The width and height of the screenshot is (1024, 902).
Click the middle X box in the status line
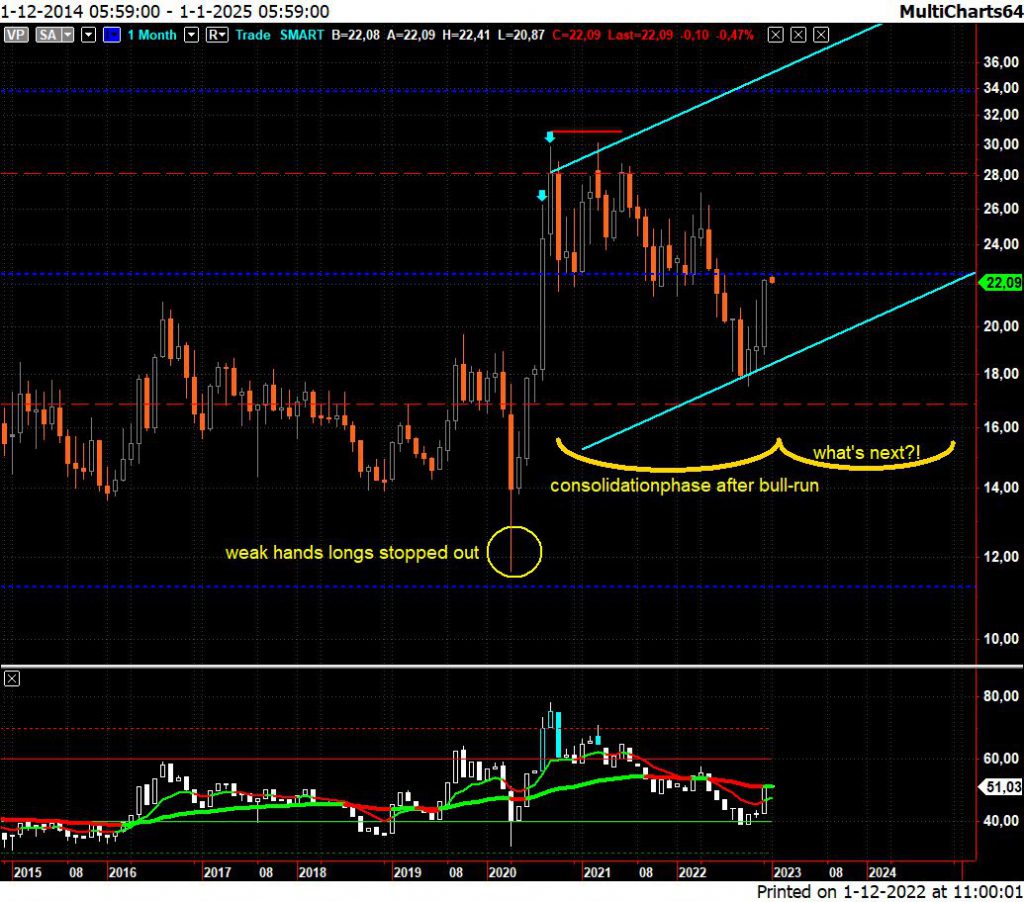pyautogui.click(x=798, y=34)
